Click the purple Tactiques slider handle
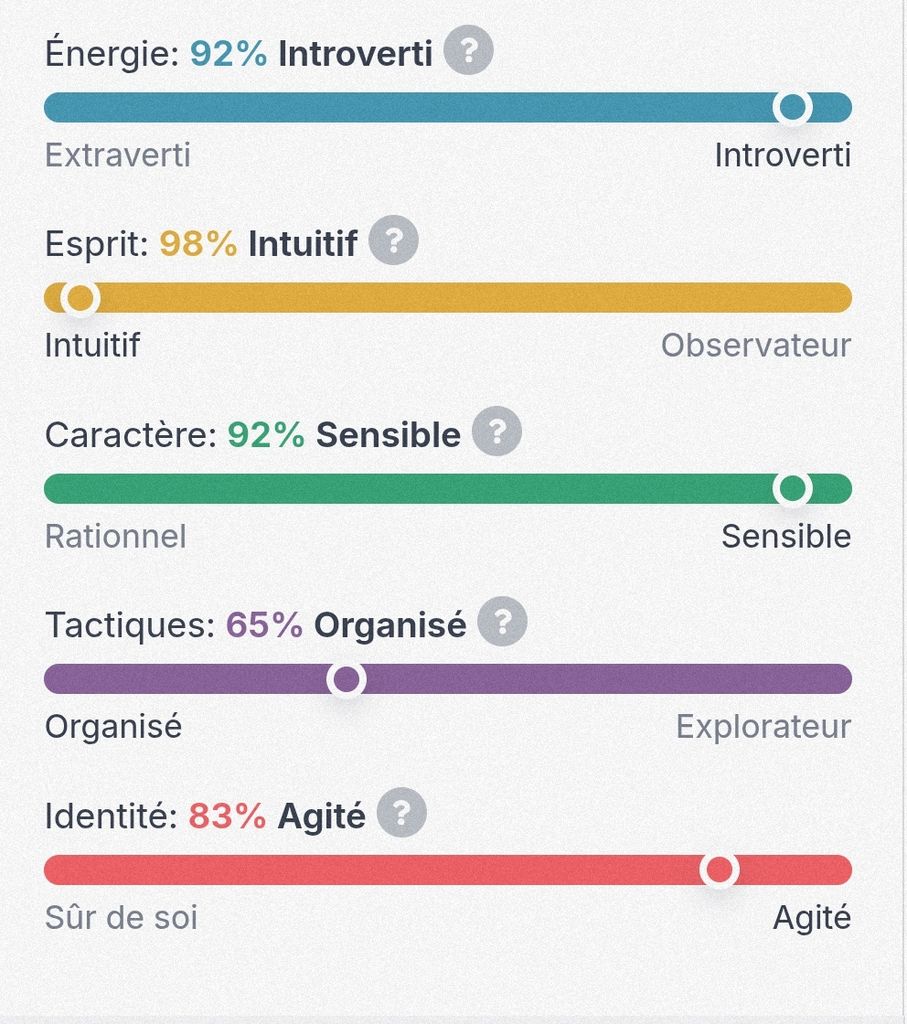 [x=346, y=679]
